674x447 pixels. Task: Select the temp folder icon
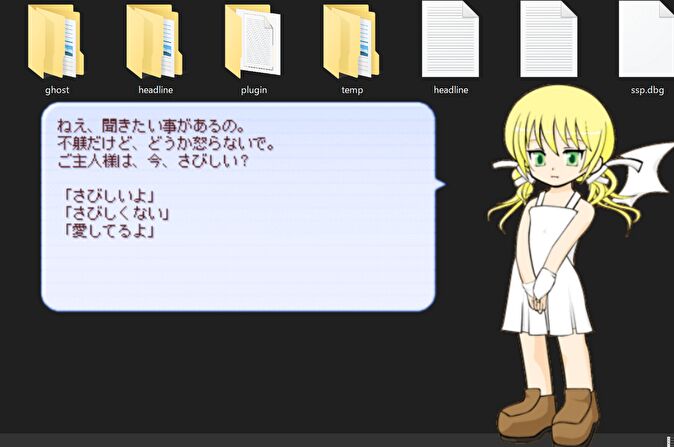click(x=352, y=40)
